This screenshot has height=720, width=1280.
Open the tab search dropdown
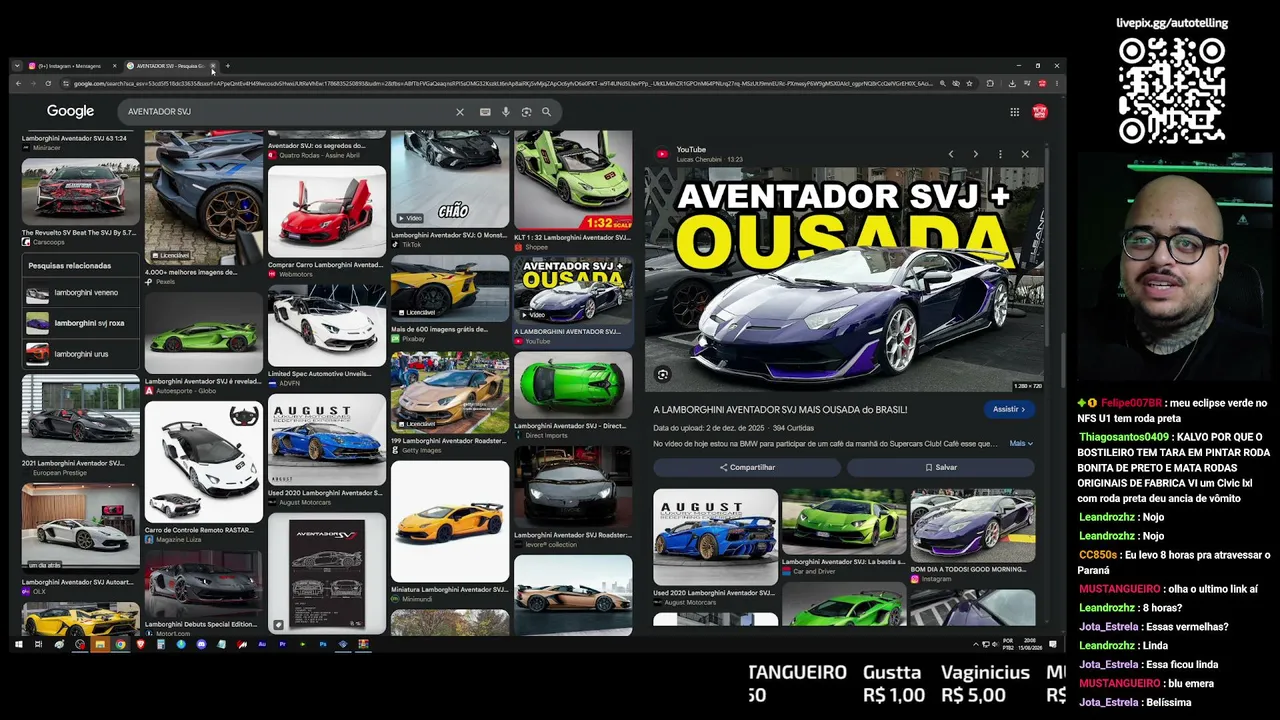coord(17,66)
